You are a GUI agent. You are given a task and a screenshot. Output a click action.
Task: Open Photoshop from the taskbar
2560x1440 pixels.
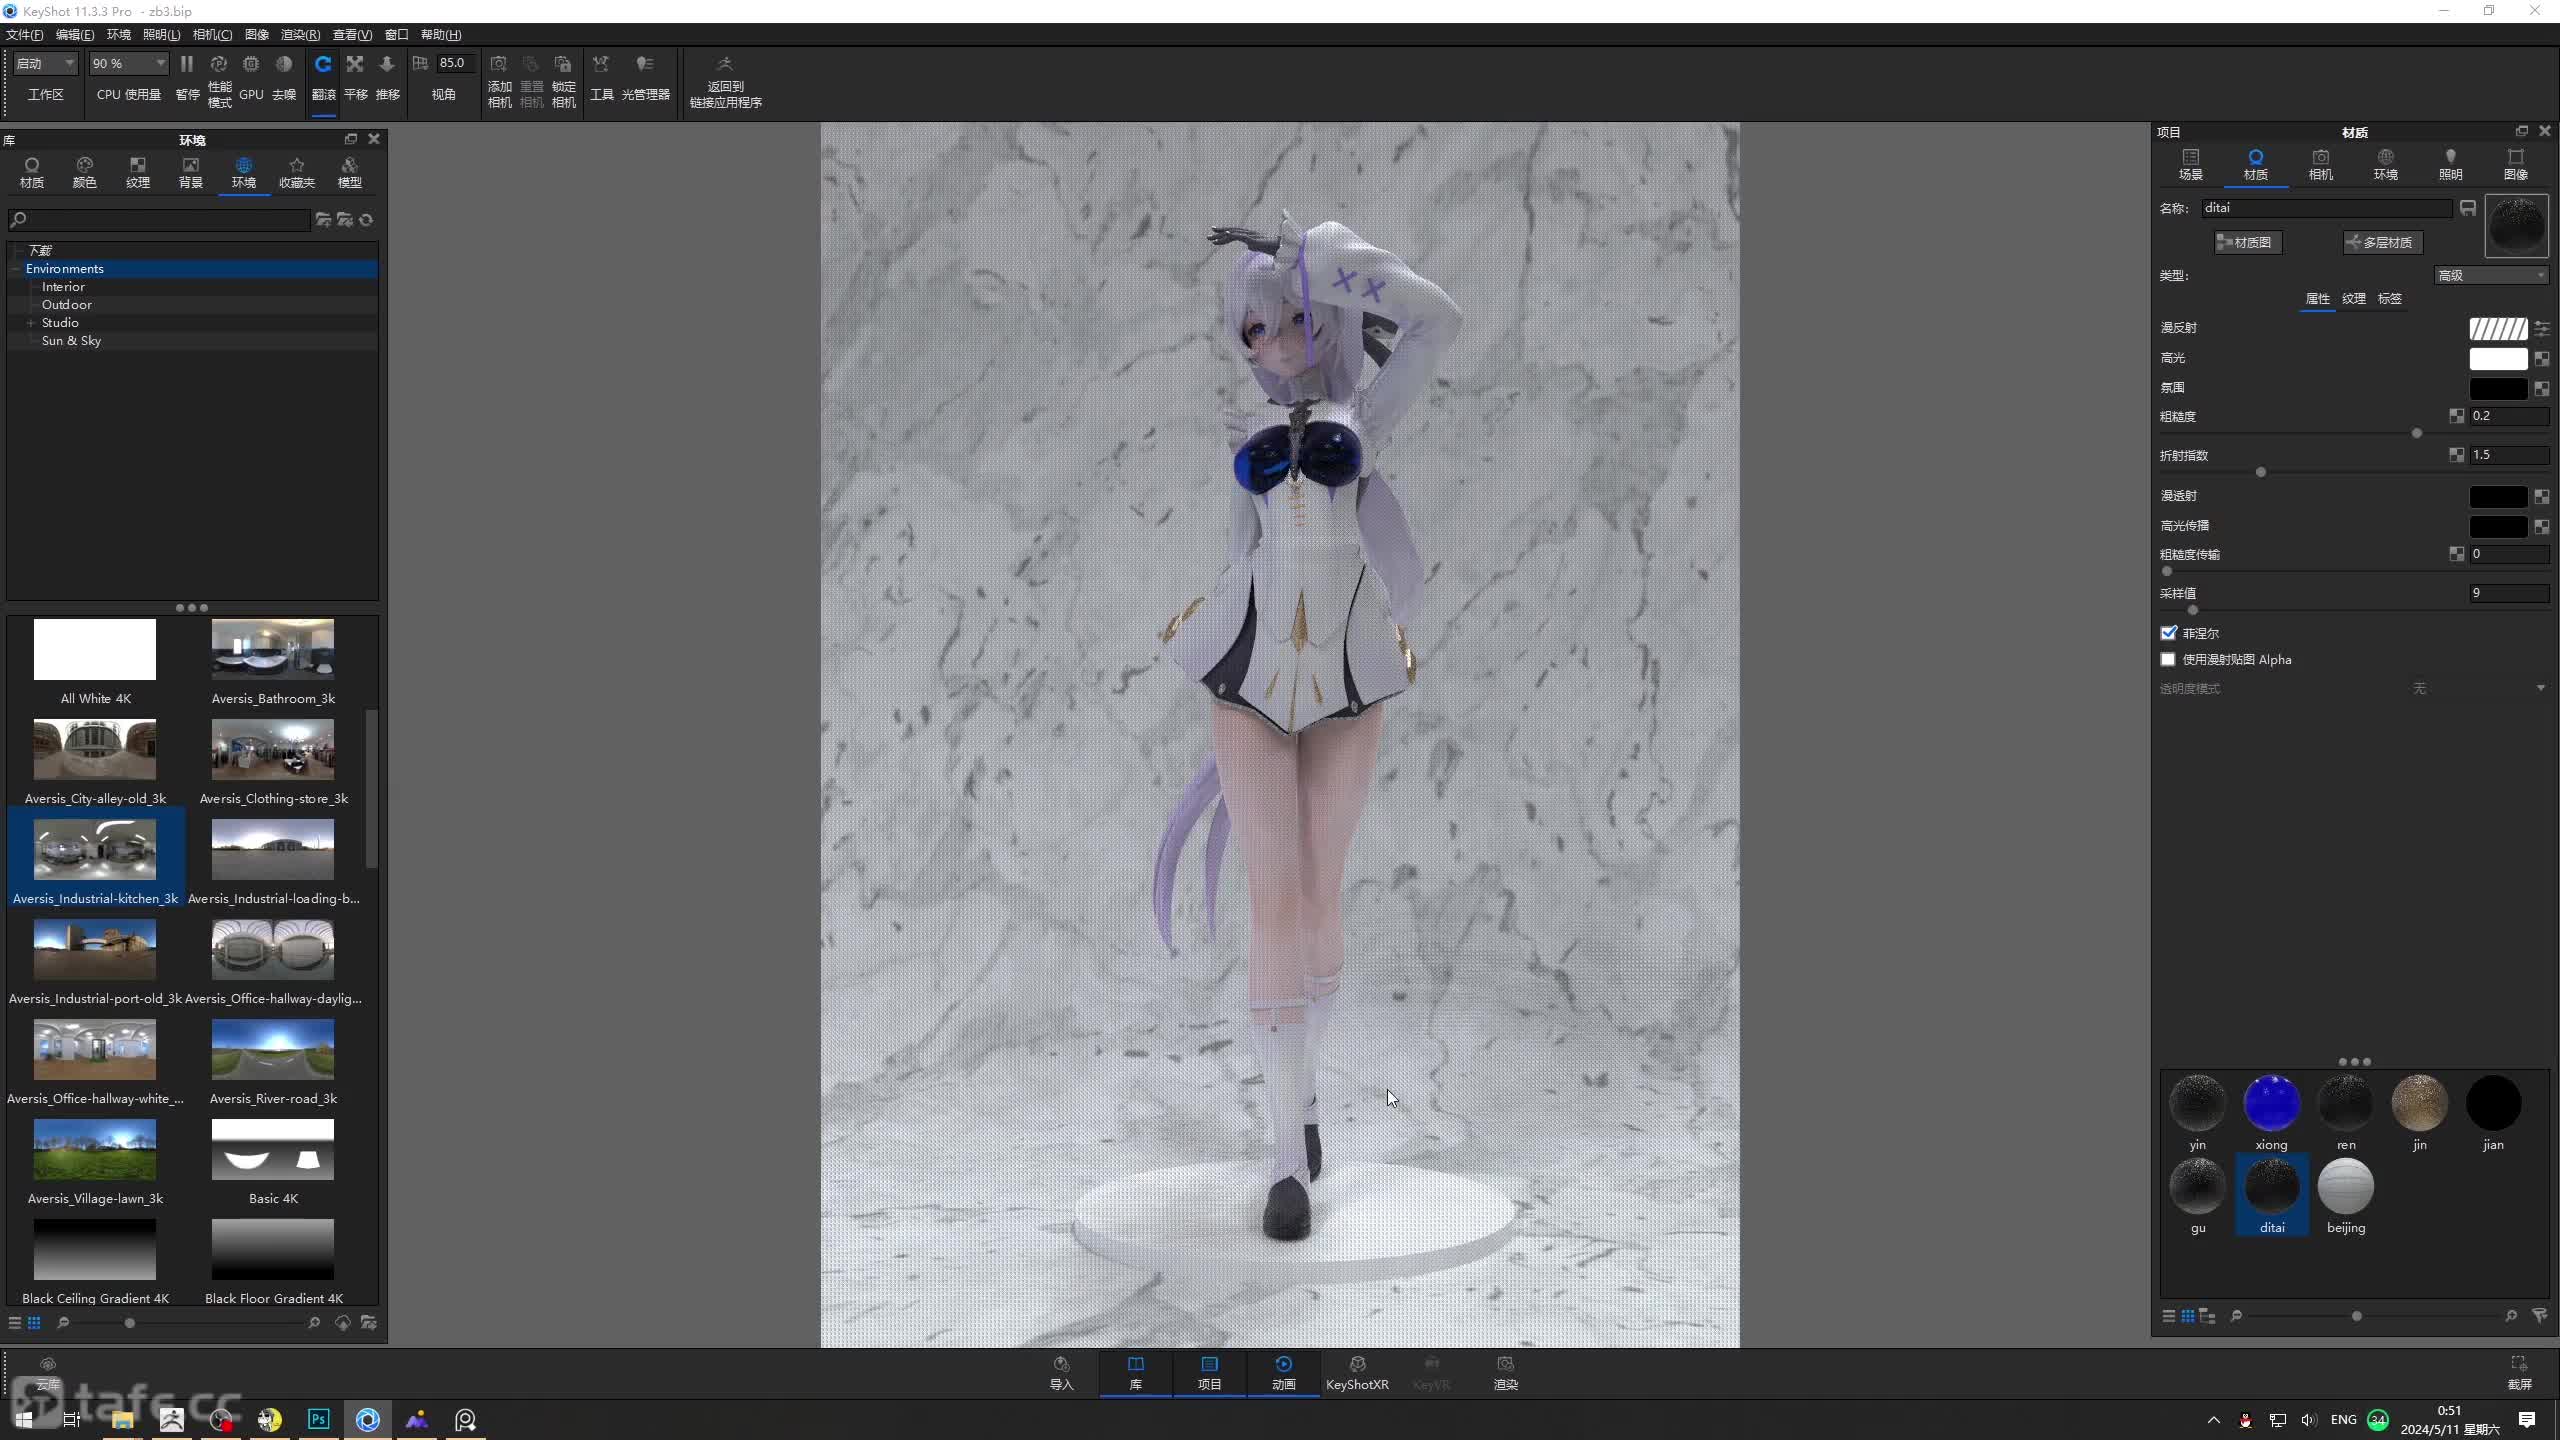tap(318, 1419)
